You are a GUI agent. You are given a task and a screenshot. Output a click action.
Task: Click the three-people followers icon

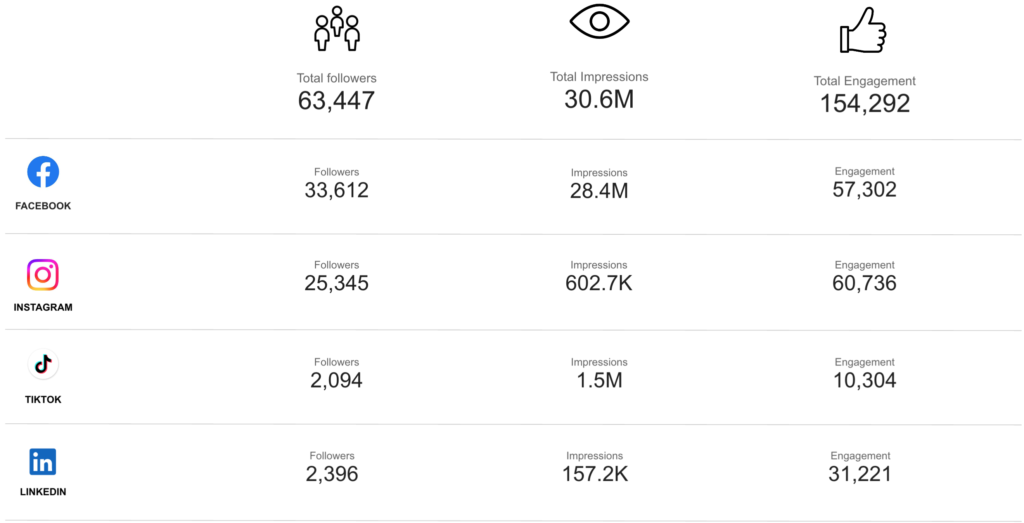coord(337,29)
